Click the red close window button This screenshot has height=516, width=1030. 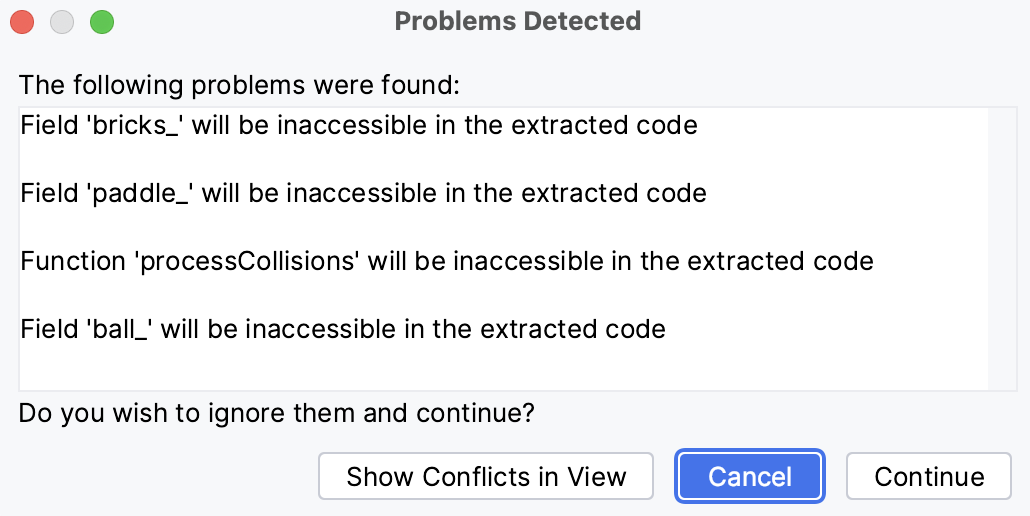click(22, 21)
